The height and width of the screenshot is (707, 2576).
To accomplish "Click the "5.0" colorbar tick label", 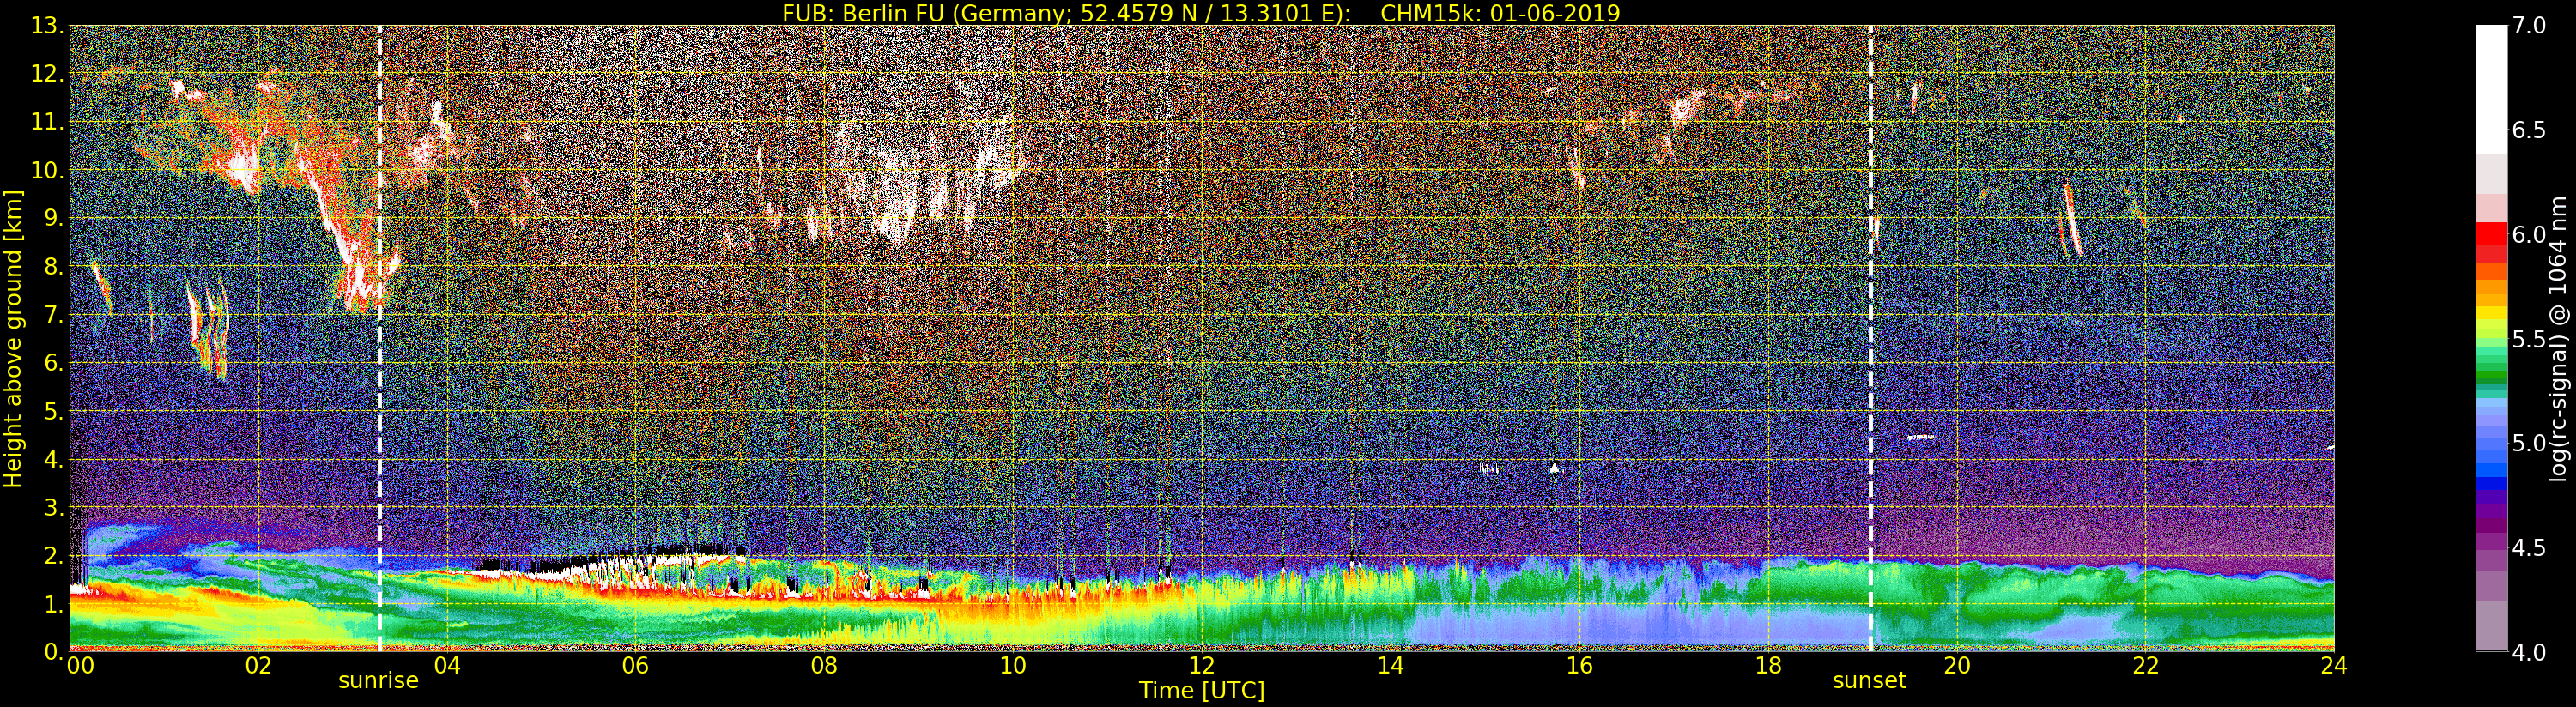I will [2528, 443].
